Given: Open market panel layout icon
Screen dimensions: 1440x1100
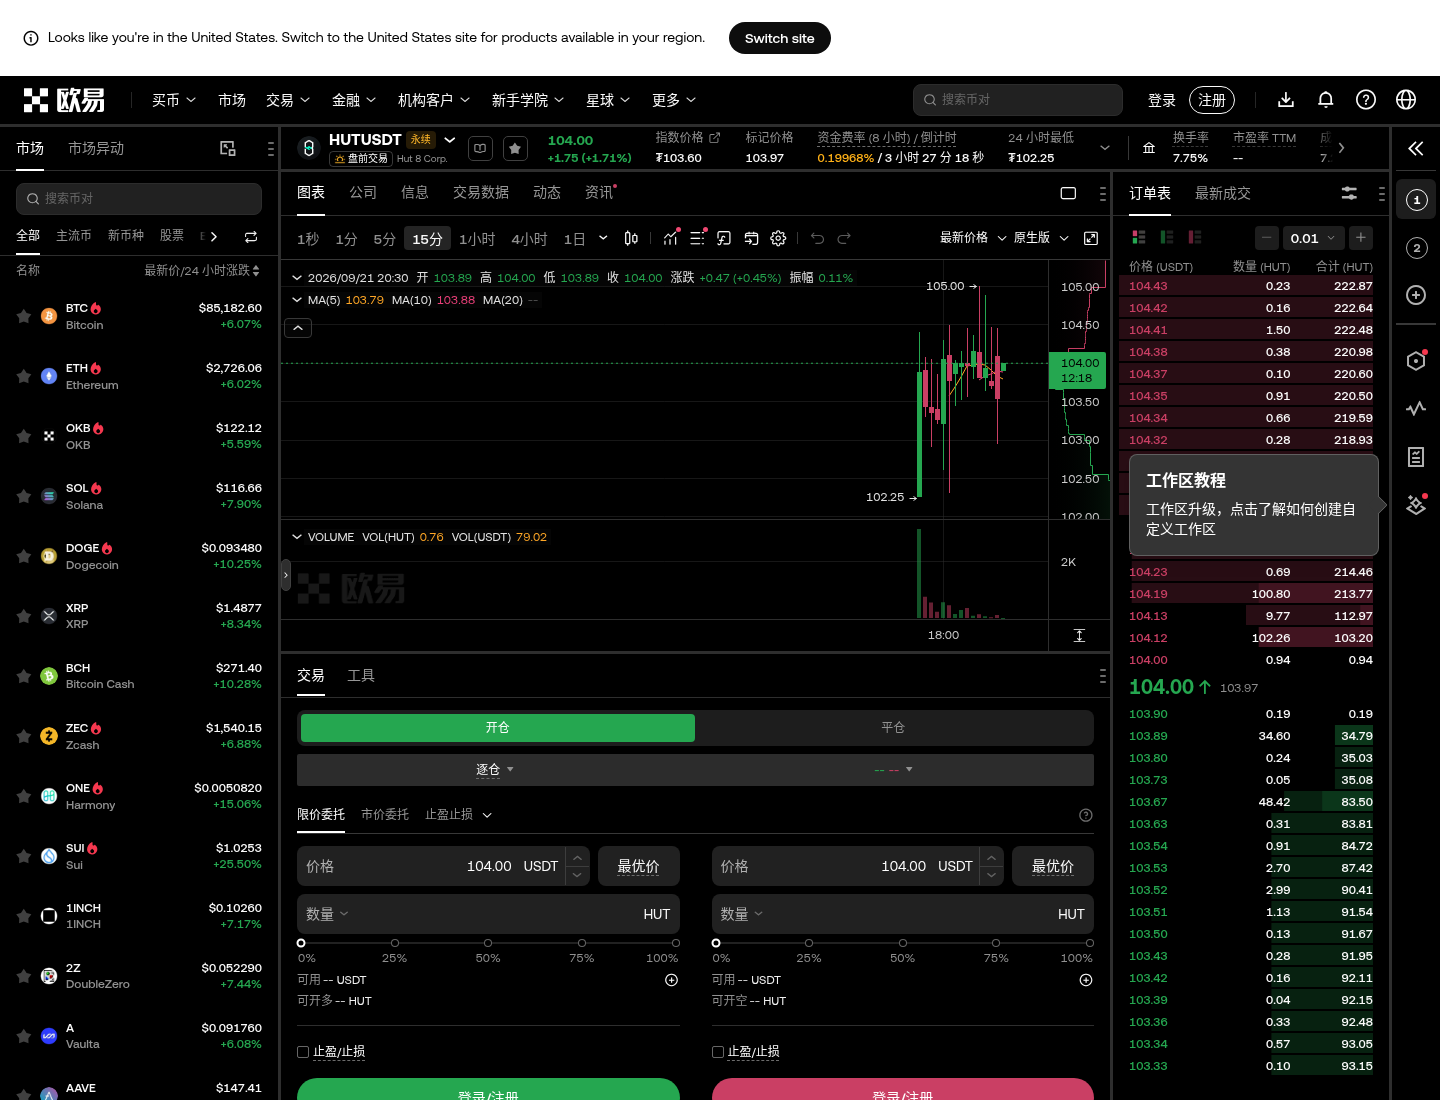Looking at the screenshot, I should pyautogui.click(x=228, y=149).
